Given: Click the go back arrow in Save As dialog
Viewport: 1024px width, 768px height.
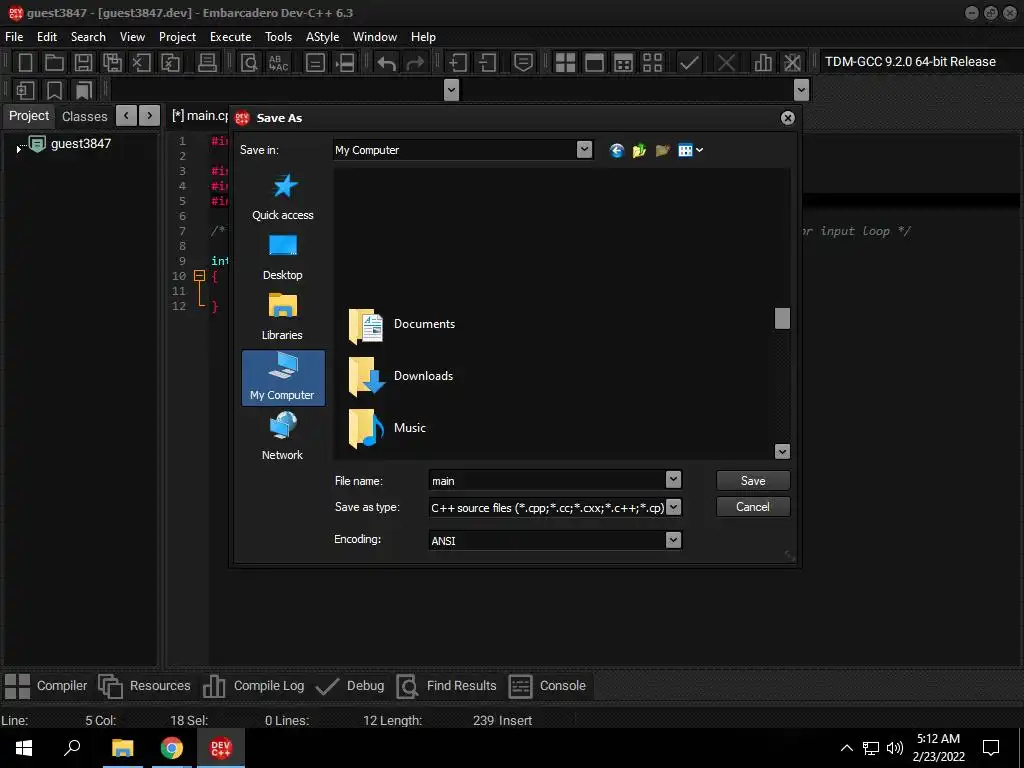Looking at the screenshot, I should pos(616,151).
